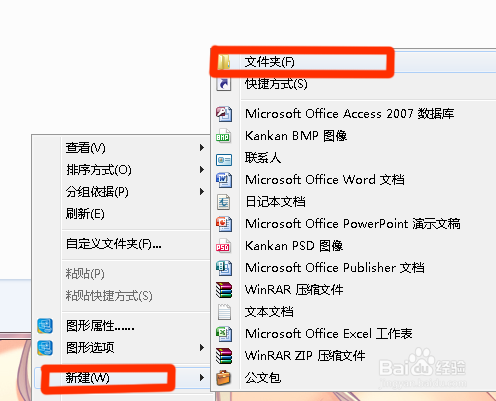This screenshot has width=496, height=401.
Task: Expand the 查看(V) submenu arrow
Action: coord(201,147)
